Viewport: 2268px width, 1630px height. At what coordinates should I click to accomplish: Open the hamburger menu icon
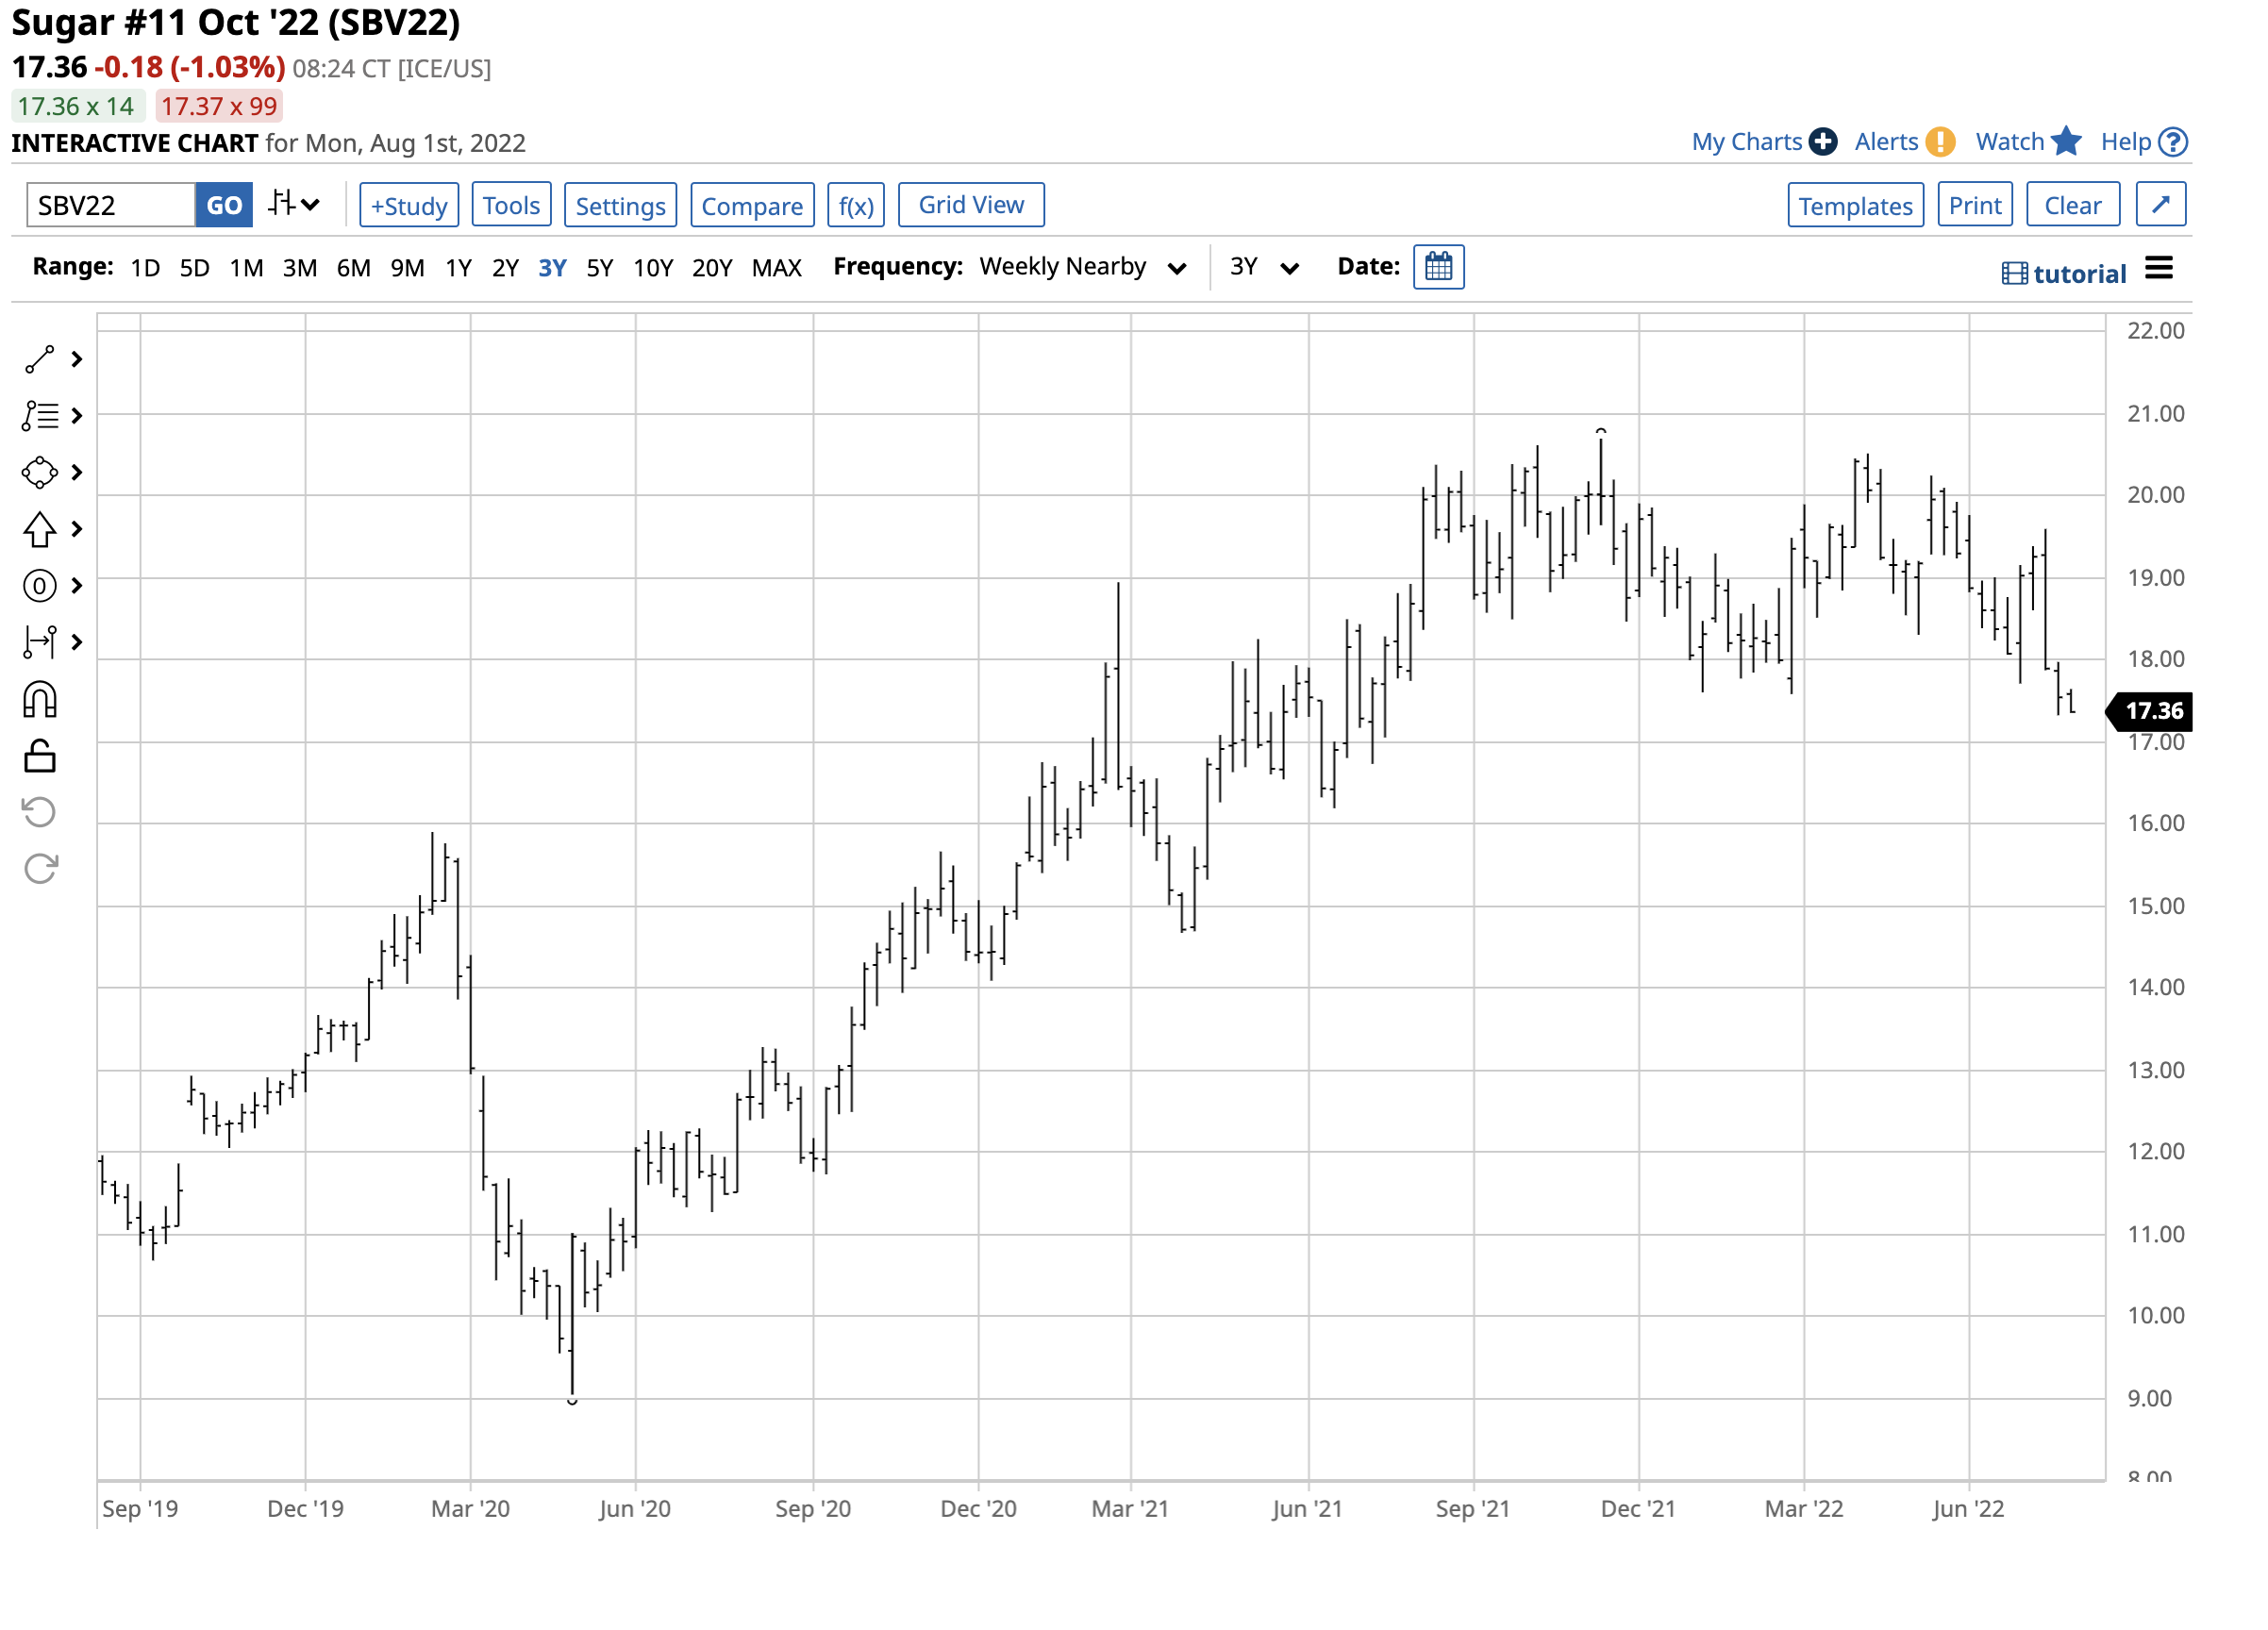tap(2159, 269)
